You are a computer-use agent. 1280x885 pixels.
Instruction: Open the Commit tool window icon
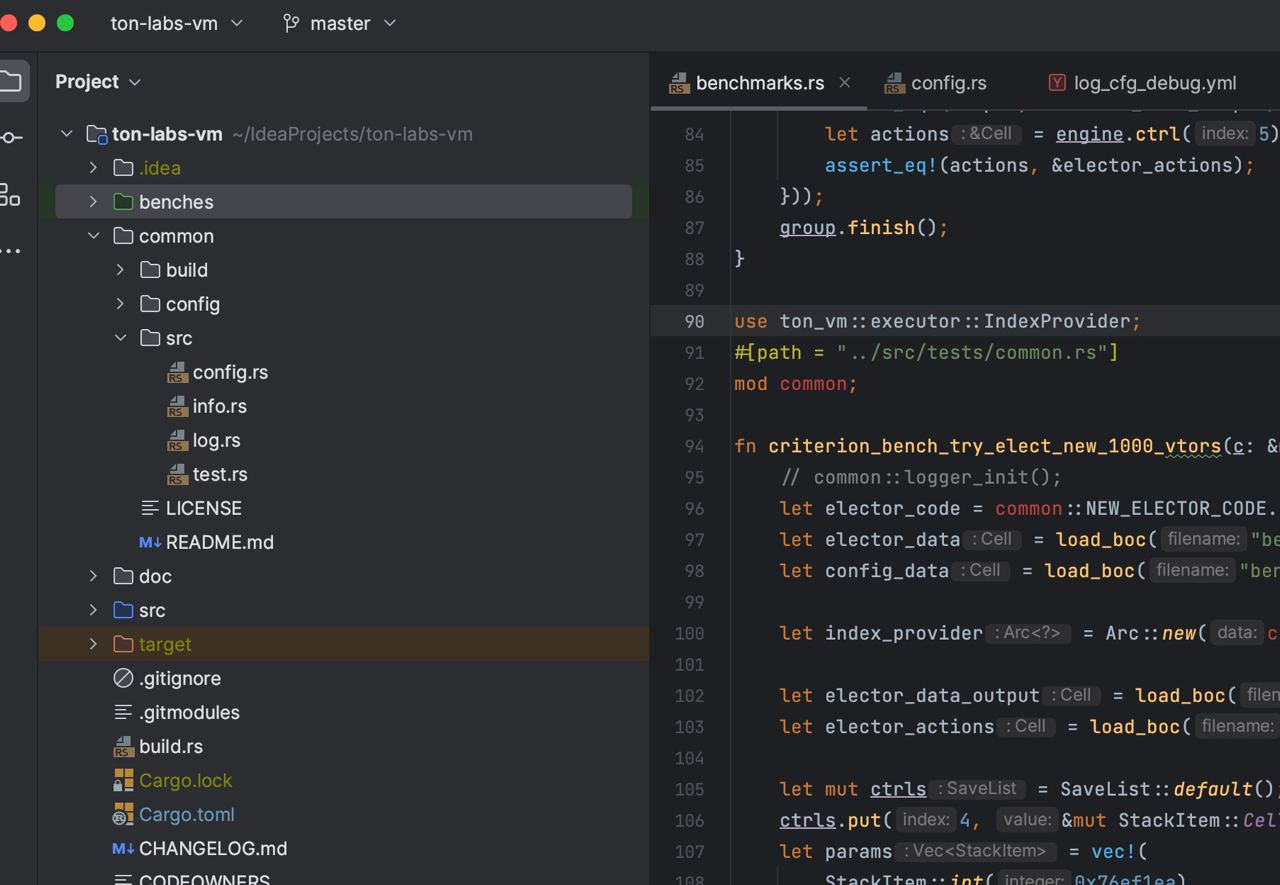tap(11, 137)
